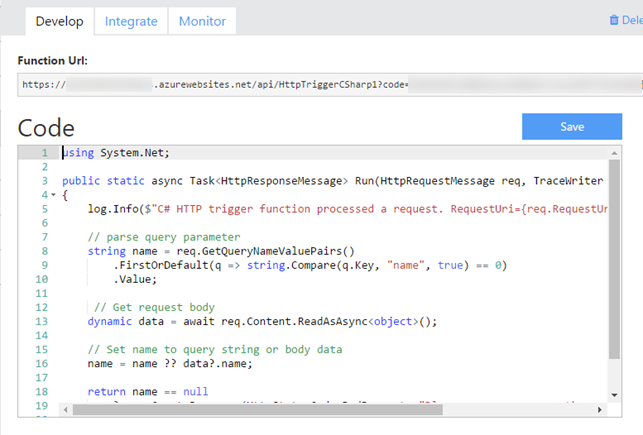643x435 pixels.
Task: Click line number 13 in the gutter
Action: click(x=41, y=321)
